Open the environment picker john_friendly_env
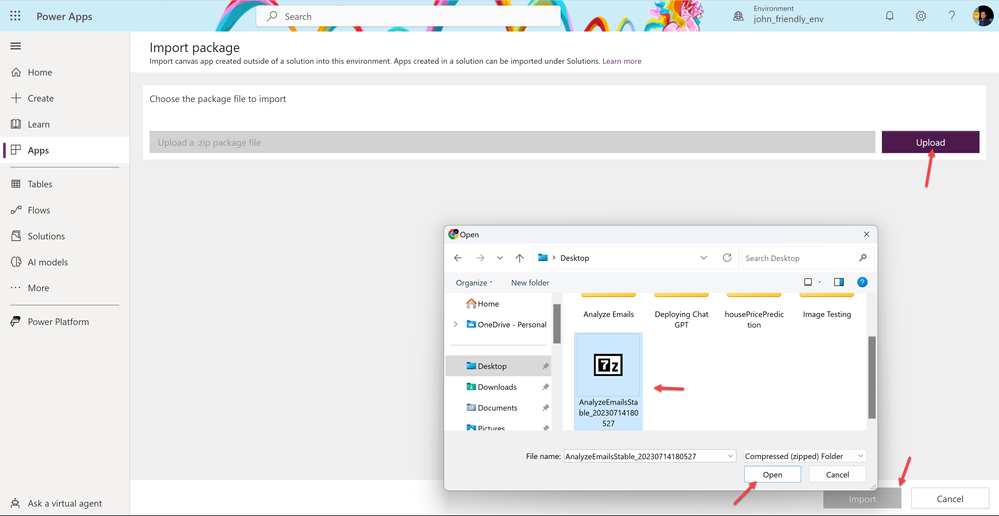999x516 pixels. (x=779, y=15)
